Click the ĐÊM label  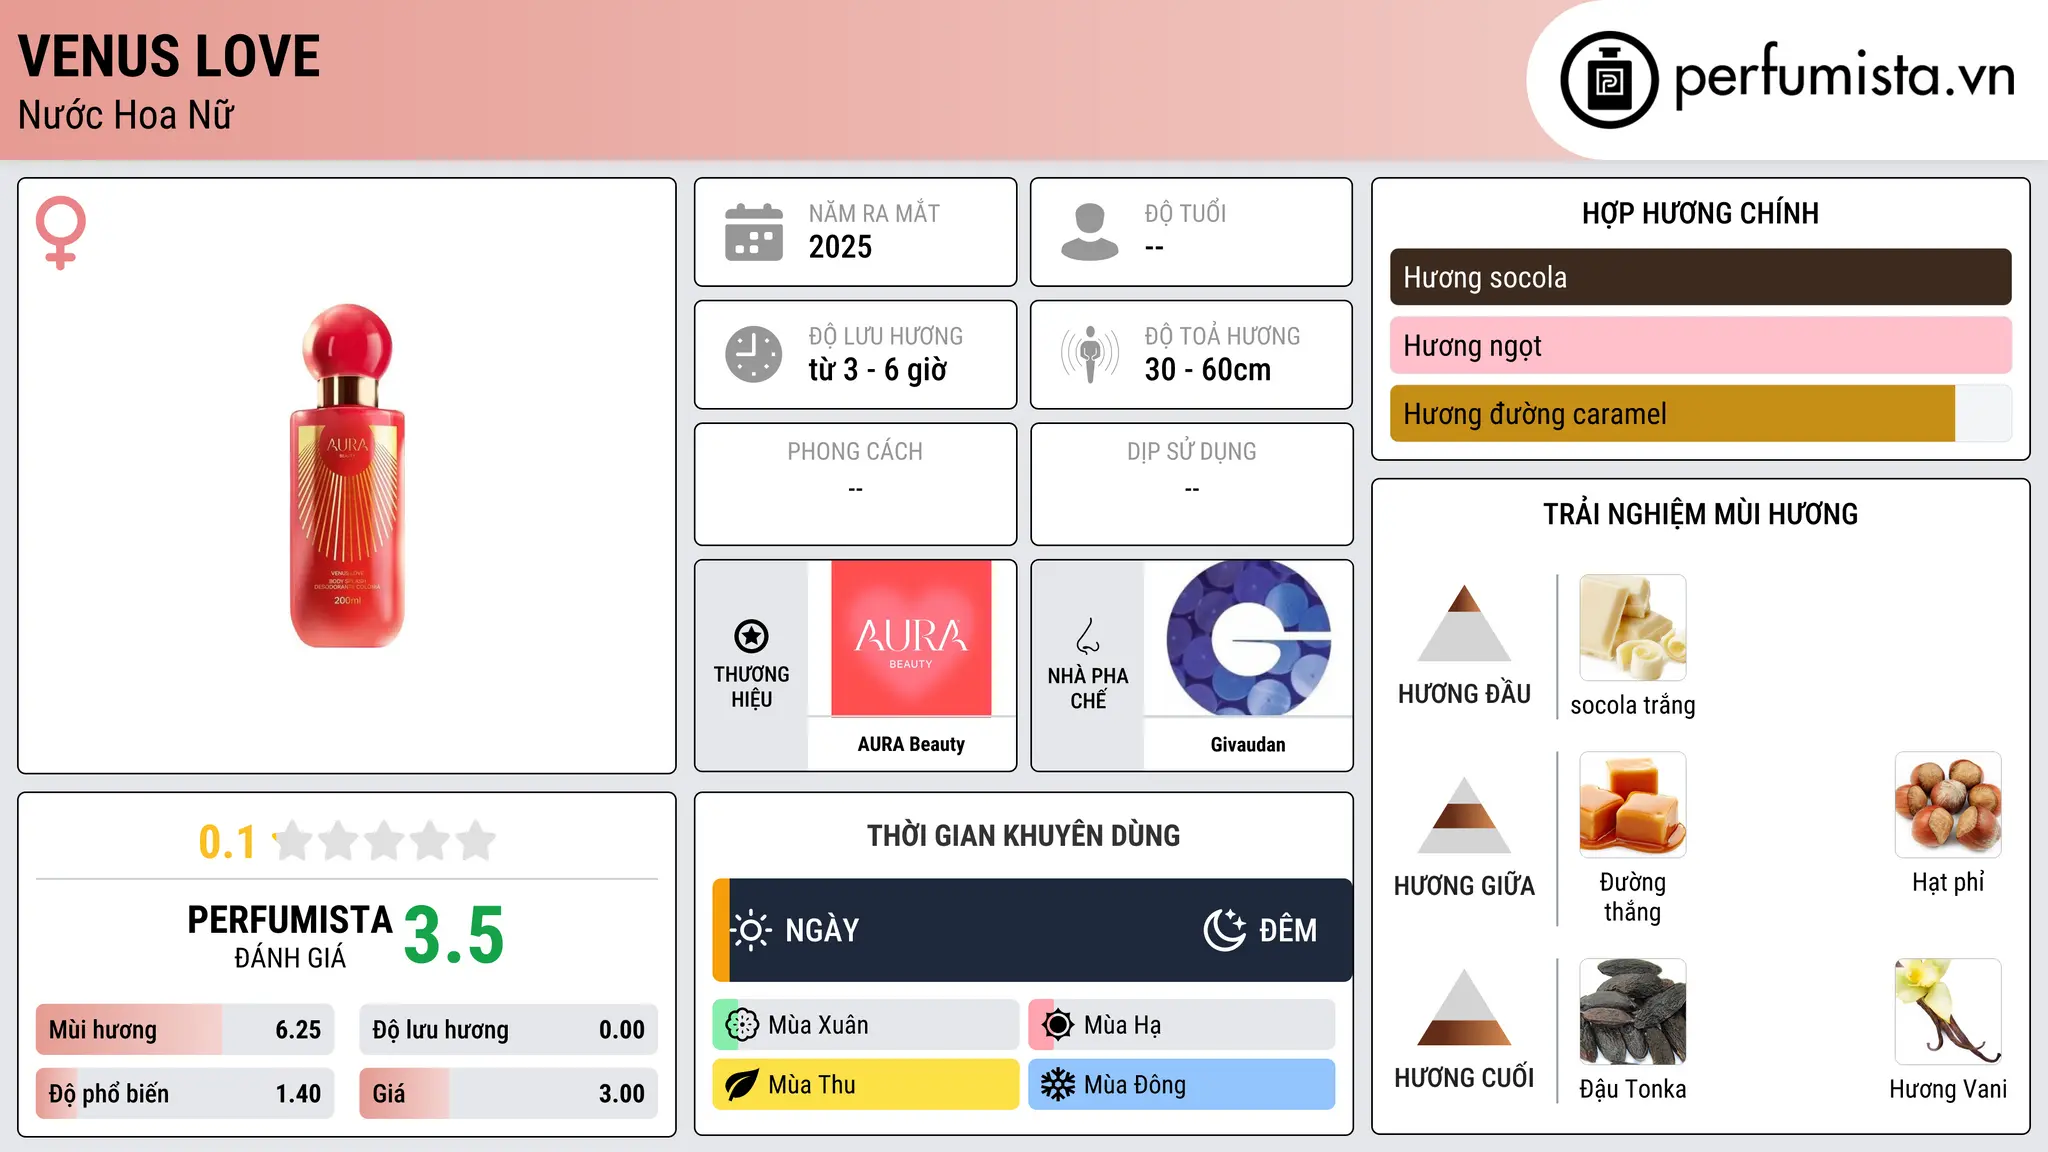point(1288,930)
